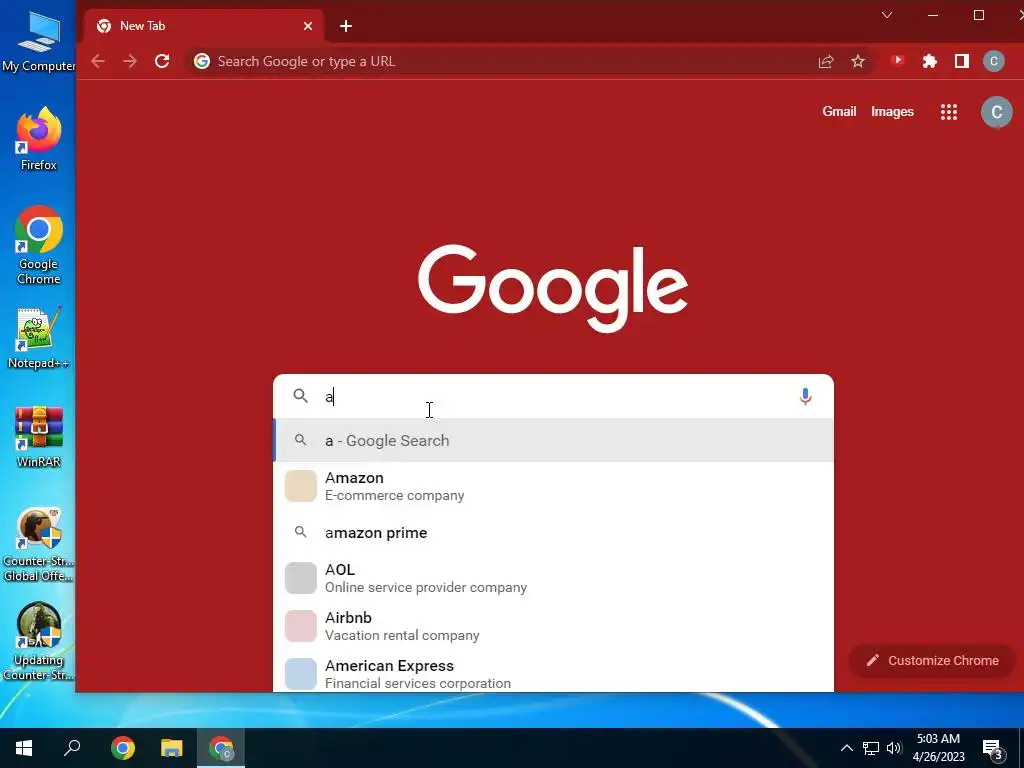Select the Firefox desktop shortcut
Viewport: 1024px width, 768px height.
[39, 138]
